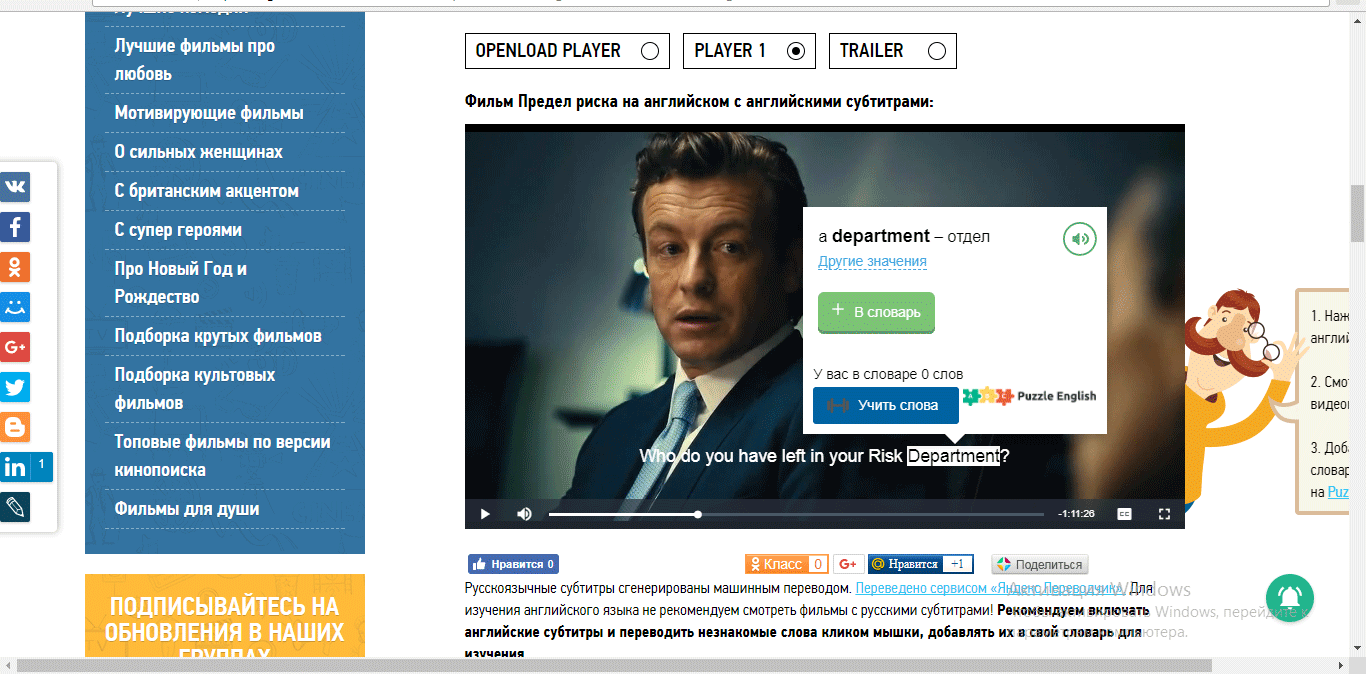Share page via VK icon
Viewport: 1366px width, 674px height.
click(15, 187)
